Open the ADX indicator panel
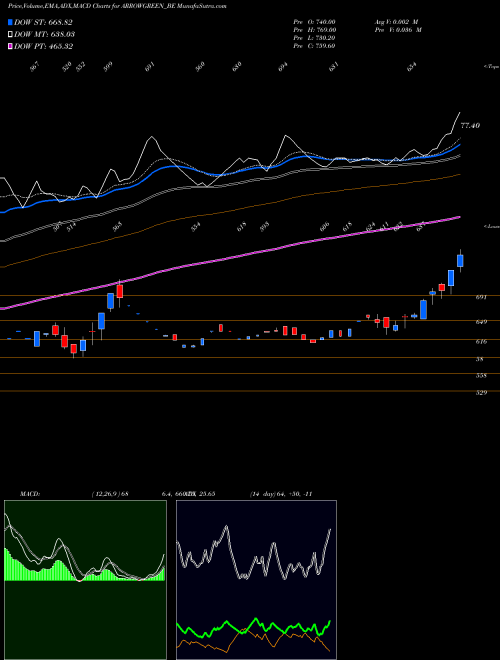 tap(256, 580)
